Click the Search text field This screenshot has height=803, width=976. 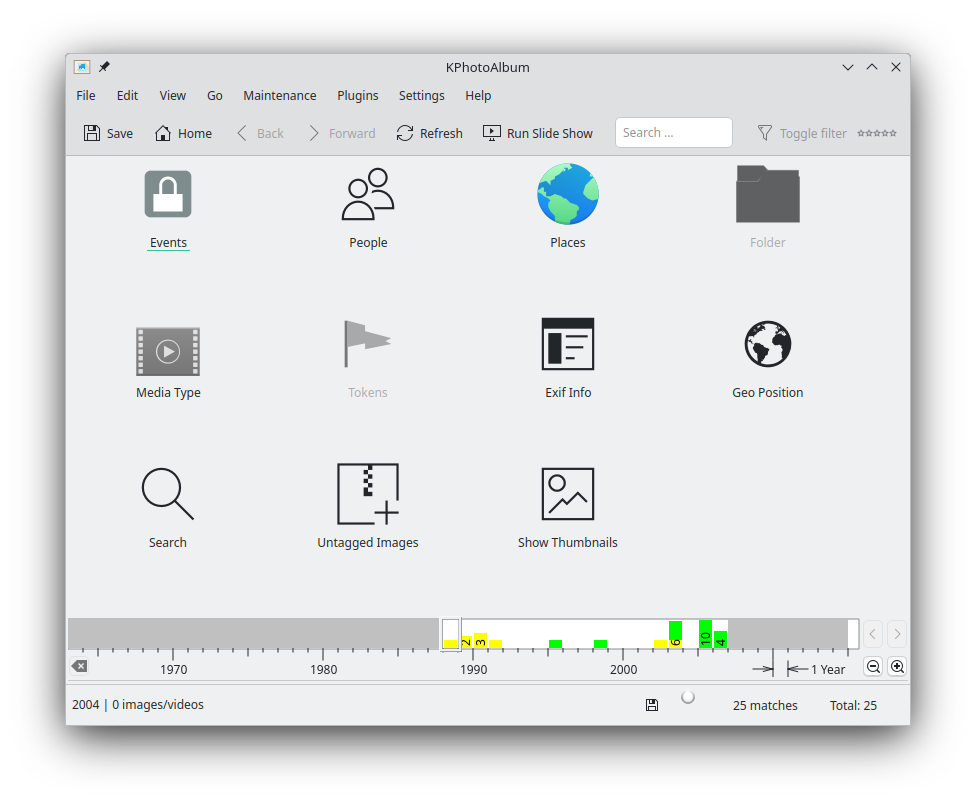pos(673,133)
